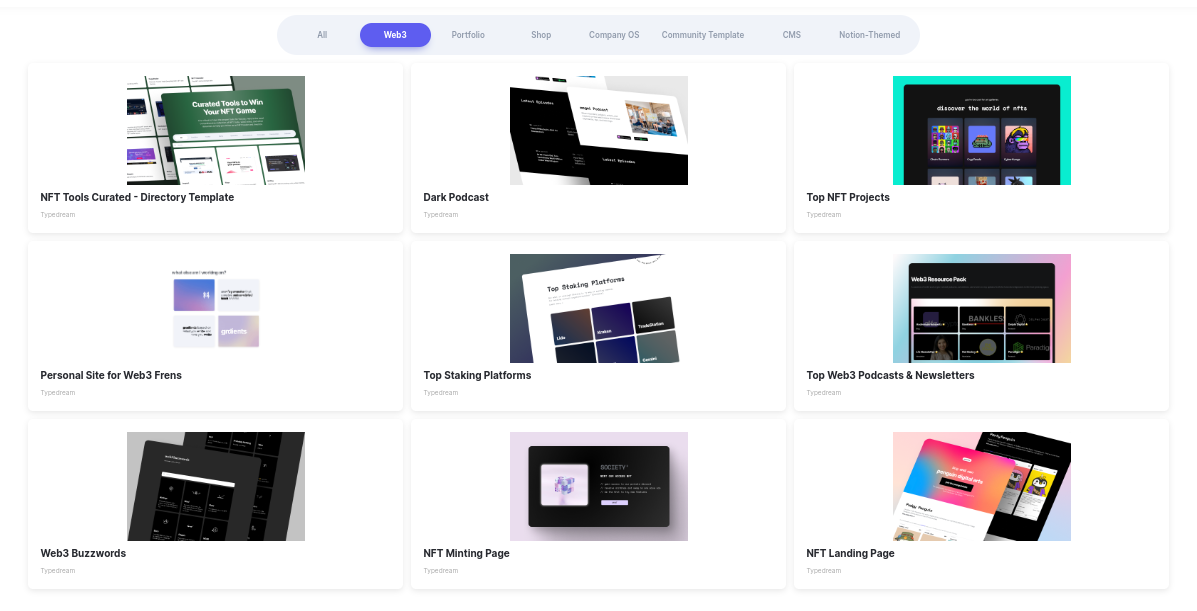Screen dimensions: 1197x611
Task: Click Typedream author under Top Web3 Podcasts
Action: click(x=824, y=393)
